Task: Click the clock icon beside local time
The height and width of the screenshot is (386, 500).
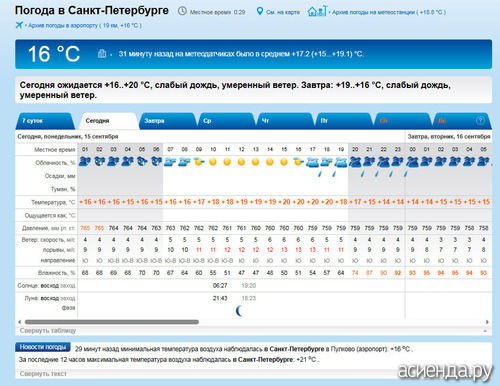Action: [x=182, y=11]
